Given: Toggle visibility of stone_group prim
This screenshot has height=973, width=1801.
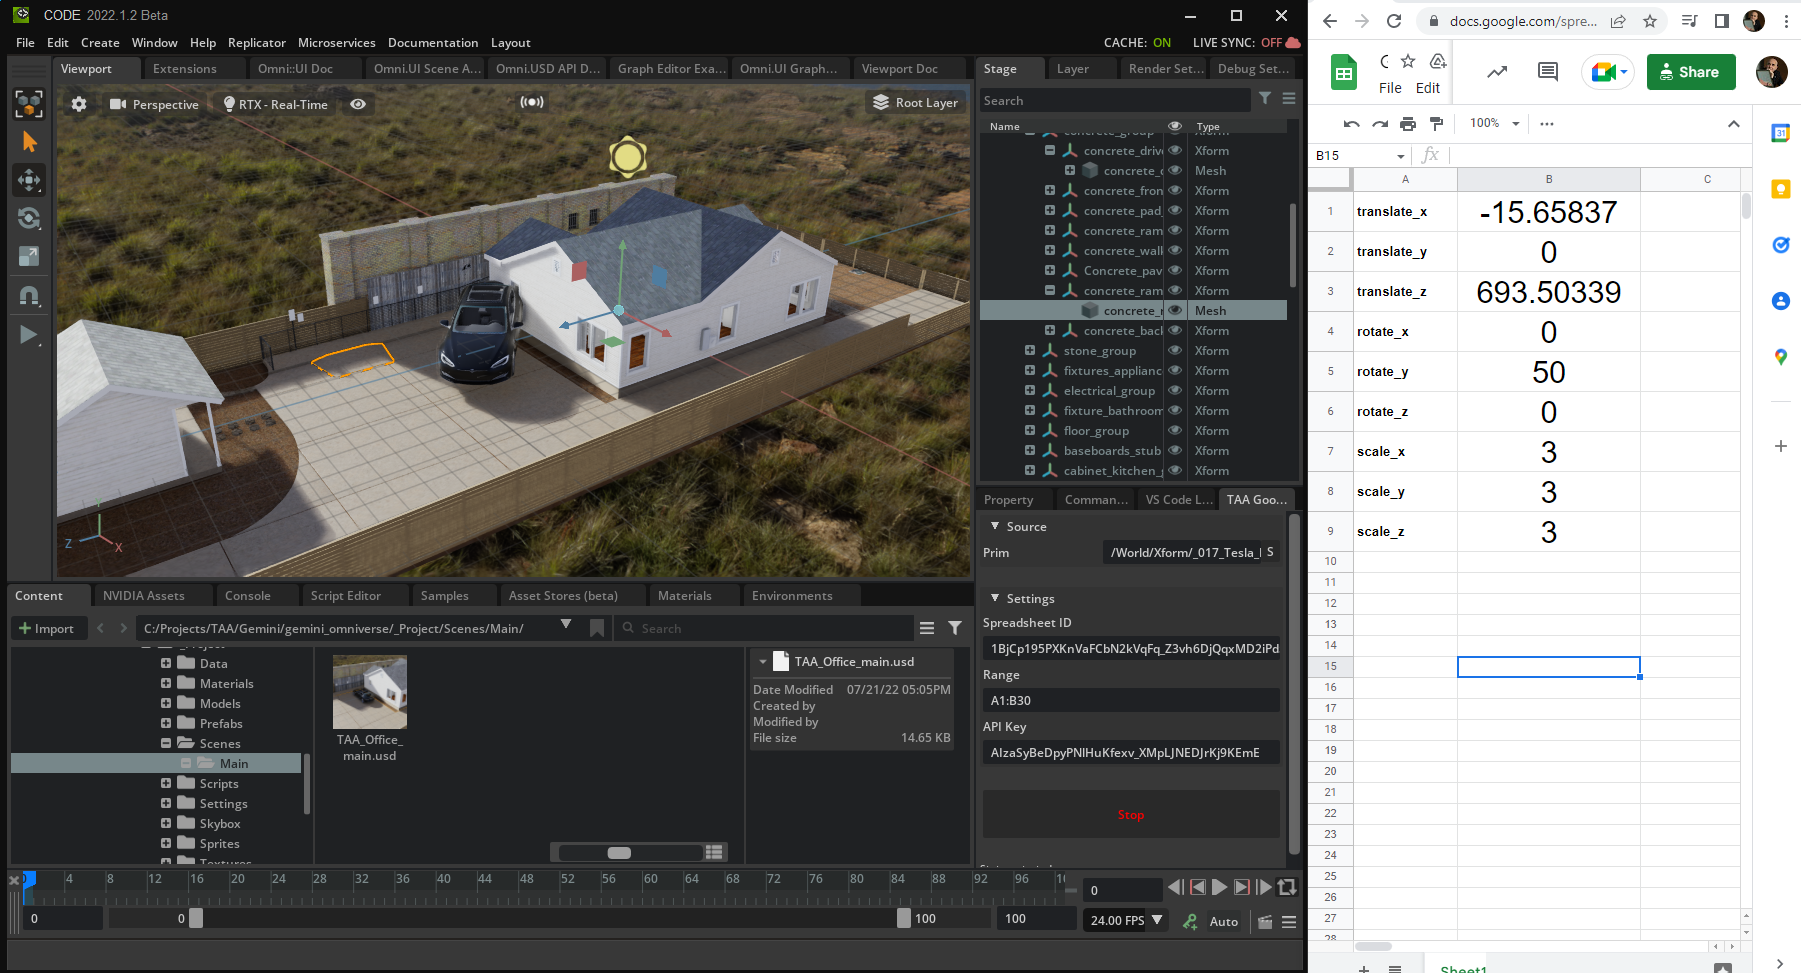Looking at the screenshot, I should 1175,351.
